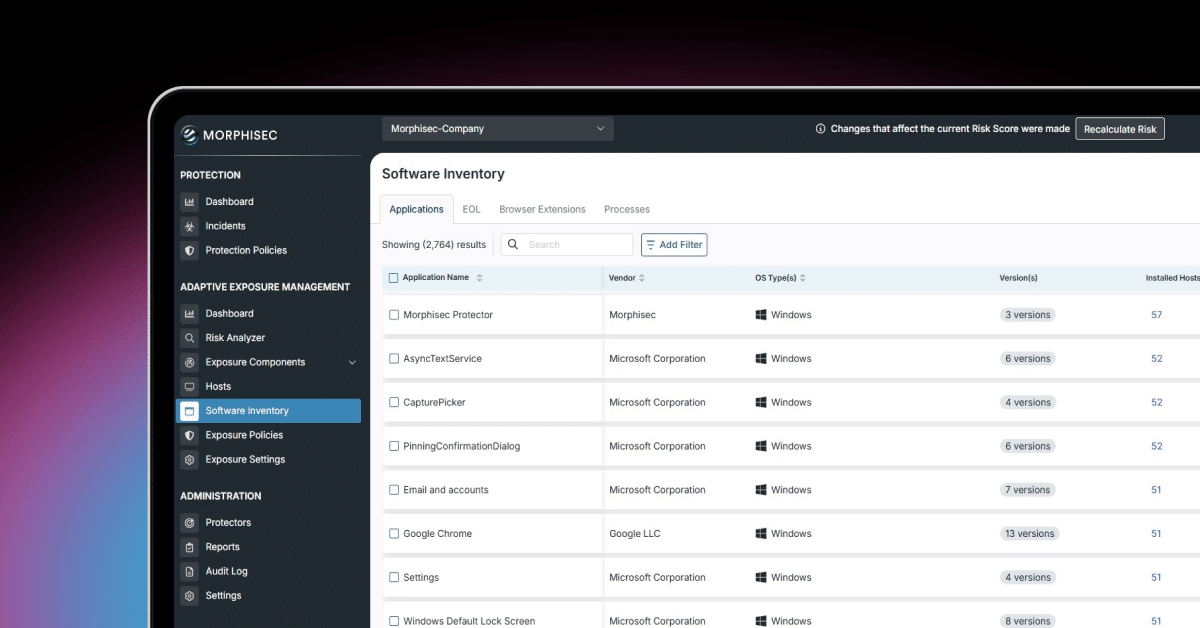
Task: Sort by OS Type(s) column arrows
Action: (x=803, y=278)
